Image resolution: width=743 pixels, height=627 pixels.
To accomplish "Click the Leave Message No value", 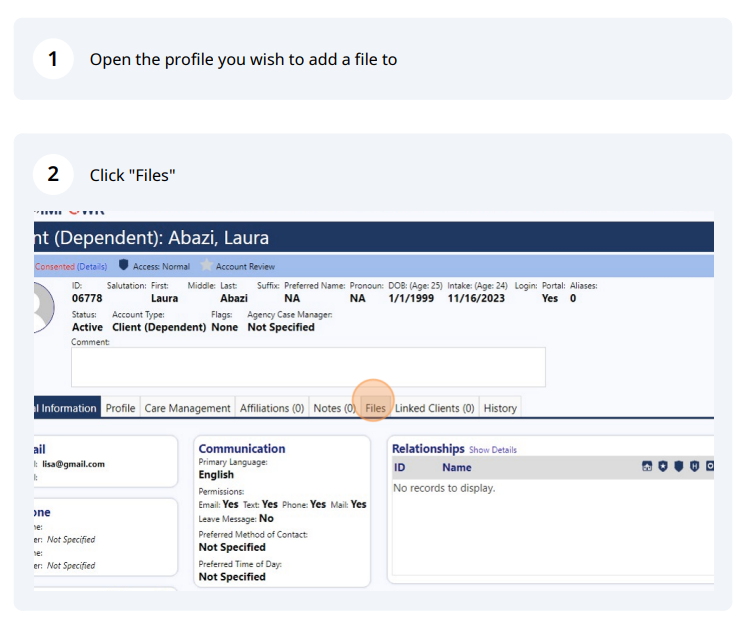I will (266, 518).
